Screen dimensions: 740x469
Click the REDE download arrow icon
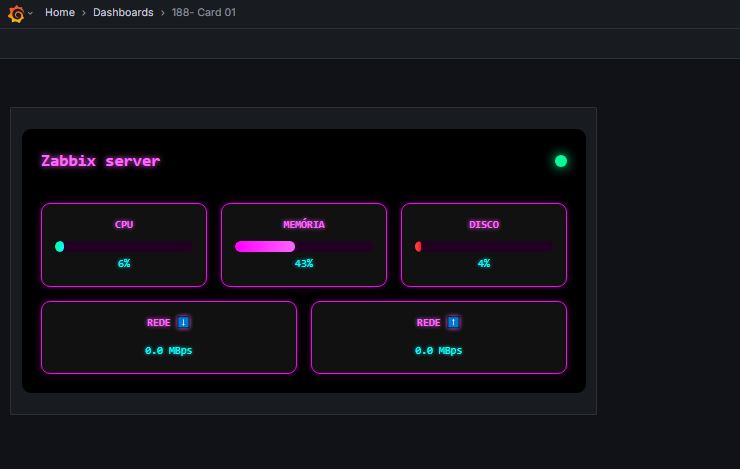coord(183,322)
